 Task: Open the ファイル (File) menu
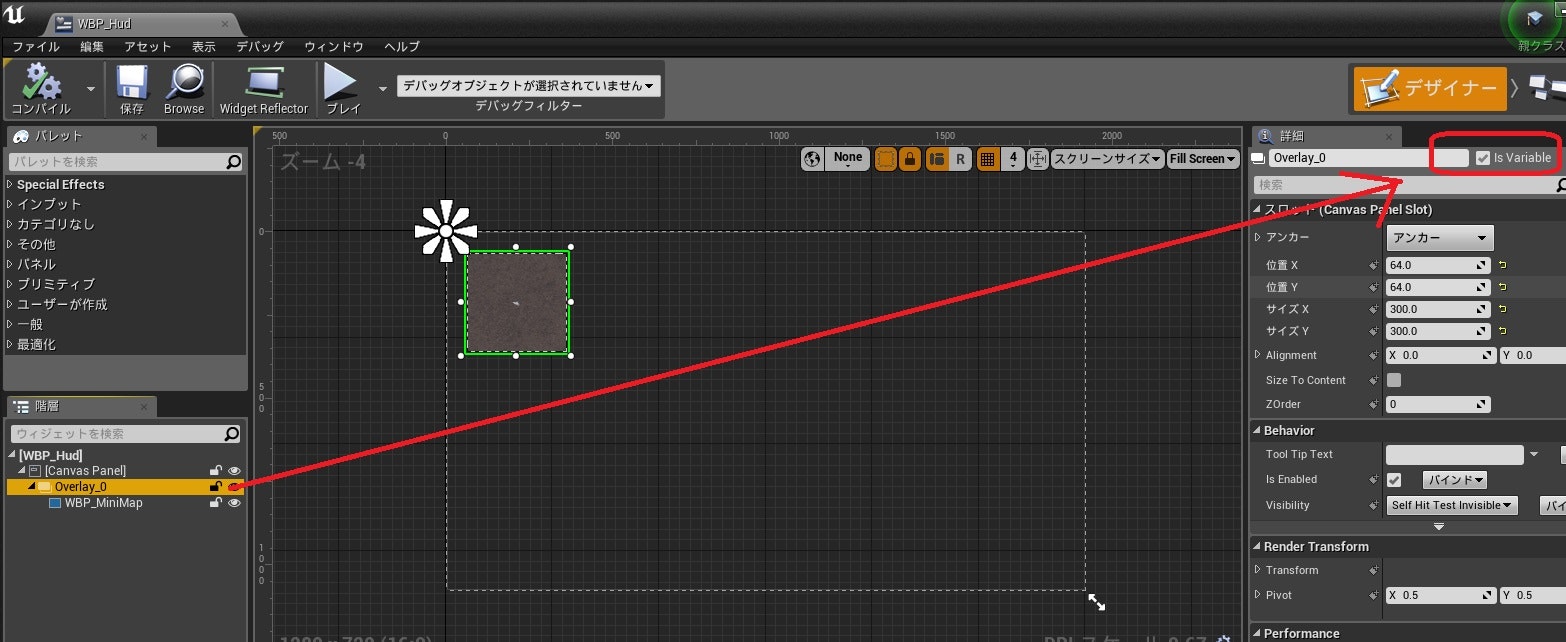click(x=36, y=46)
